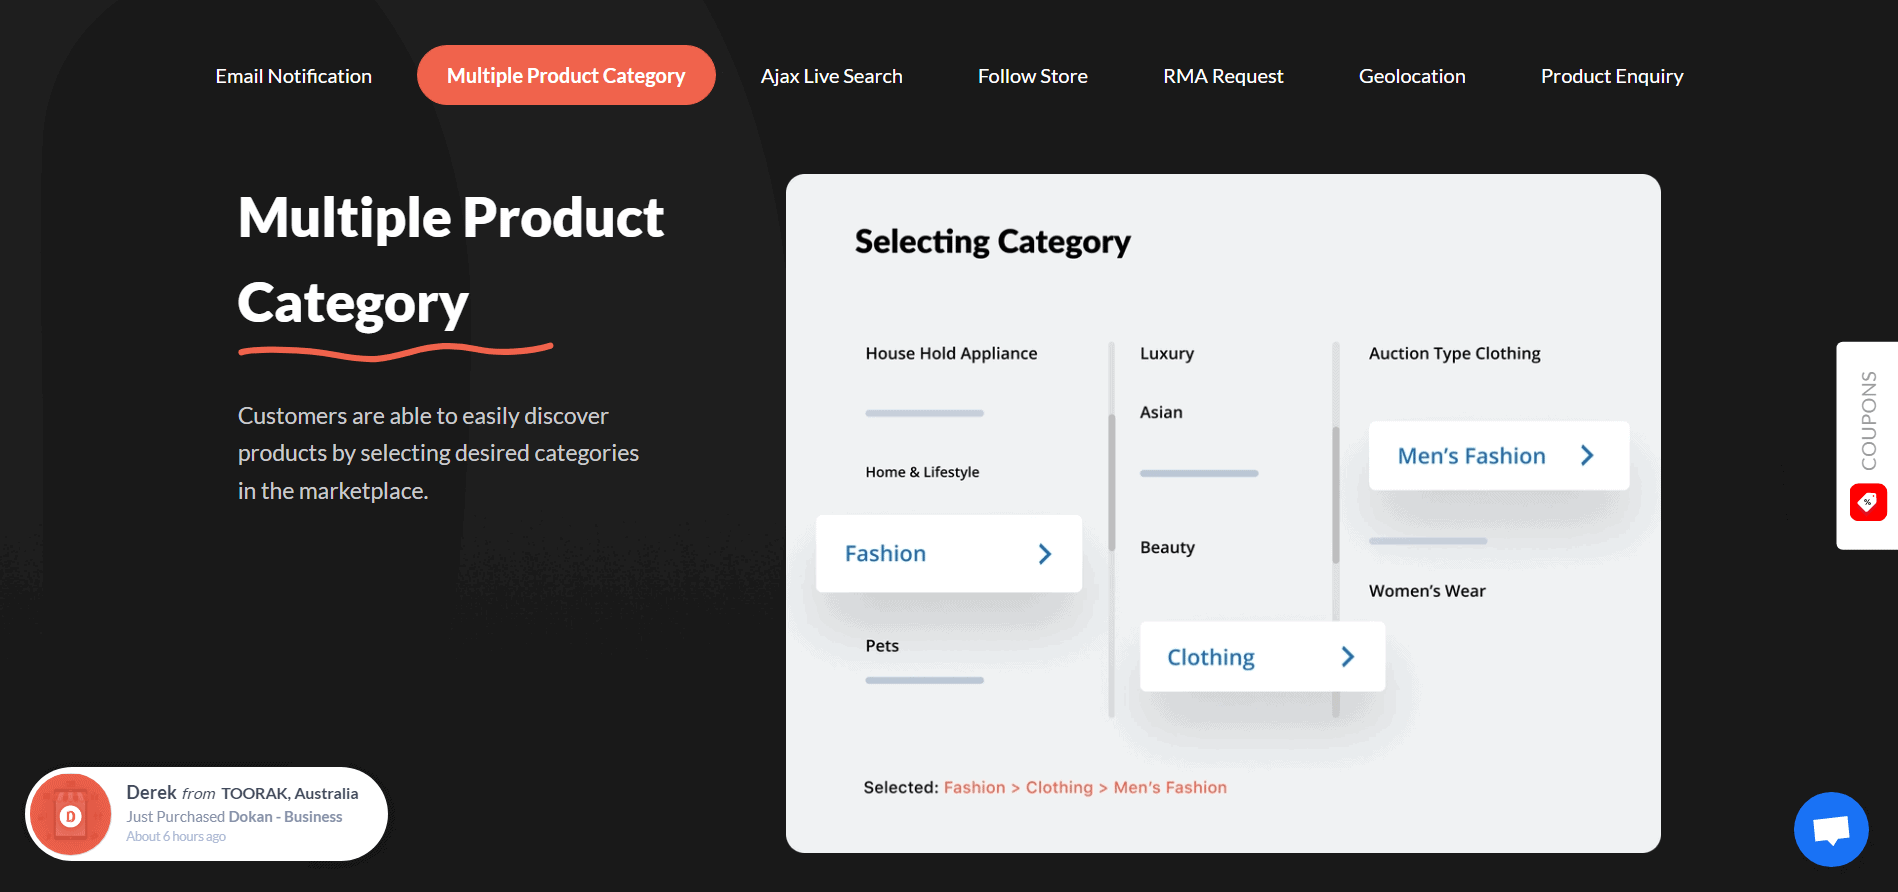Click House Hold Appliance category
The height and width of the screenshot is (892, 1898).
coord(951,353)
